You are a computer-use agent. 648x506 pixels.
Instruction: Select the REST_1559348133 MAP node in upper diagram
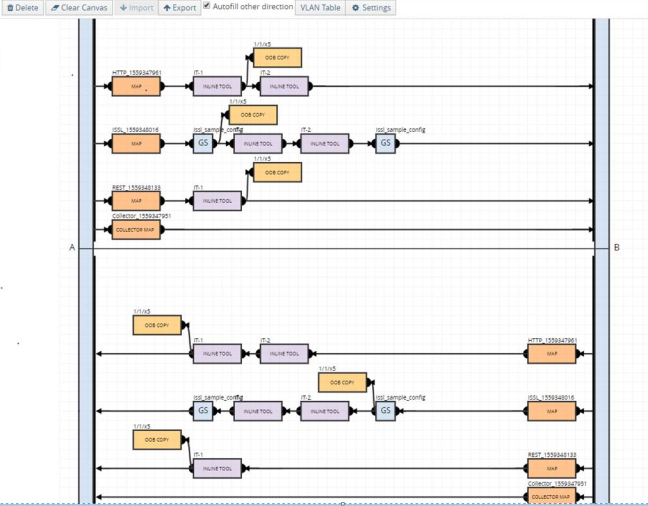[136, 201]
